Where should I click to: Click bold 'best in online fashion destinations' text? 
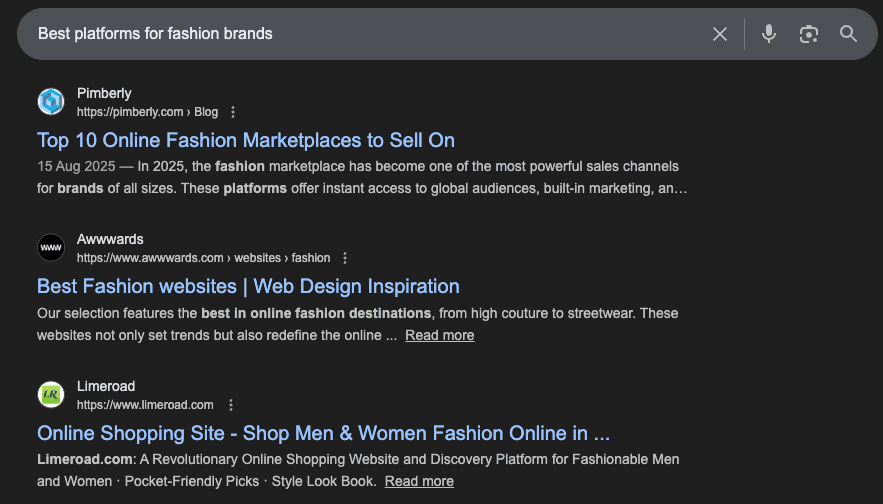(316, 313)
